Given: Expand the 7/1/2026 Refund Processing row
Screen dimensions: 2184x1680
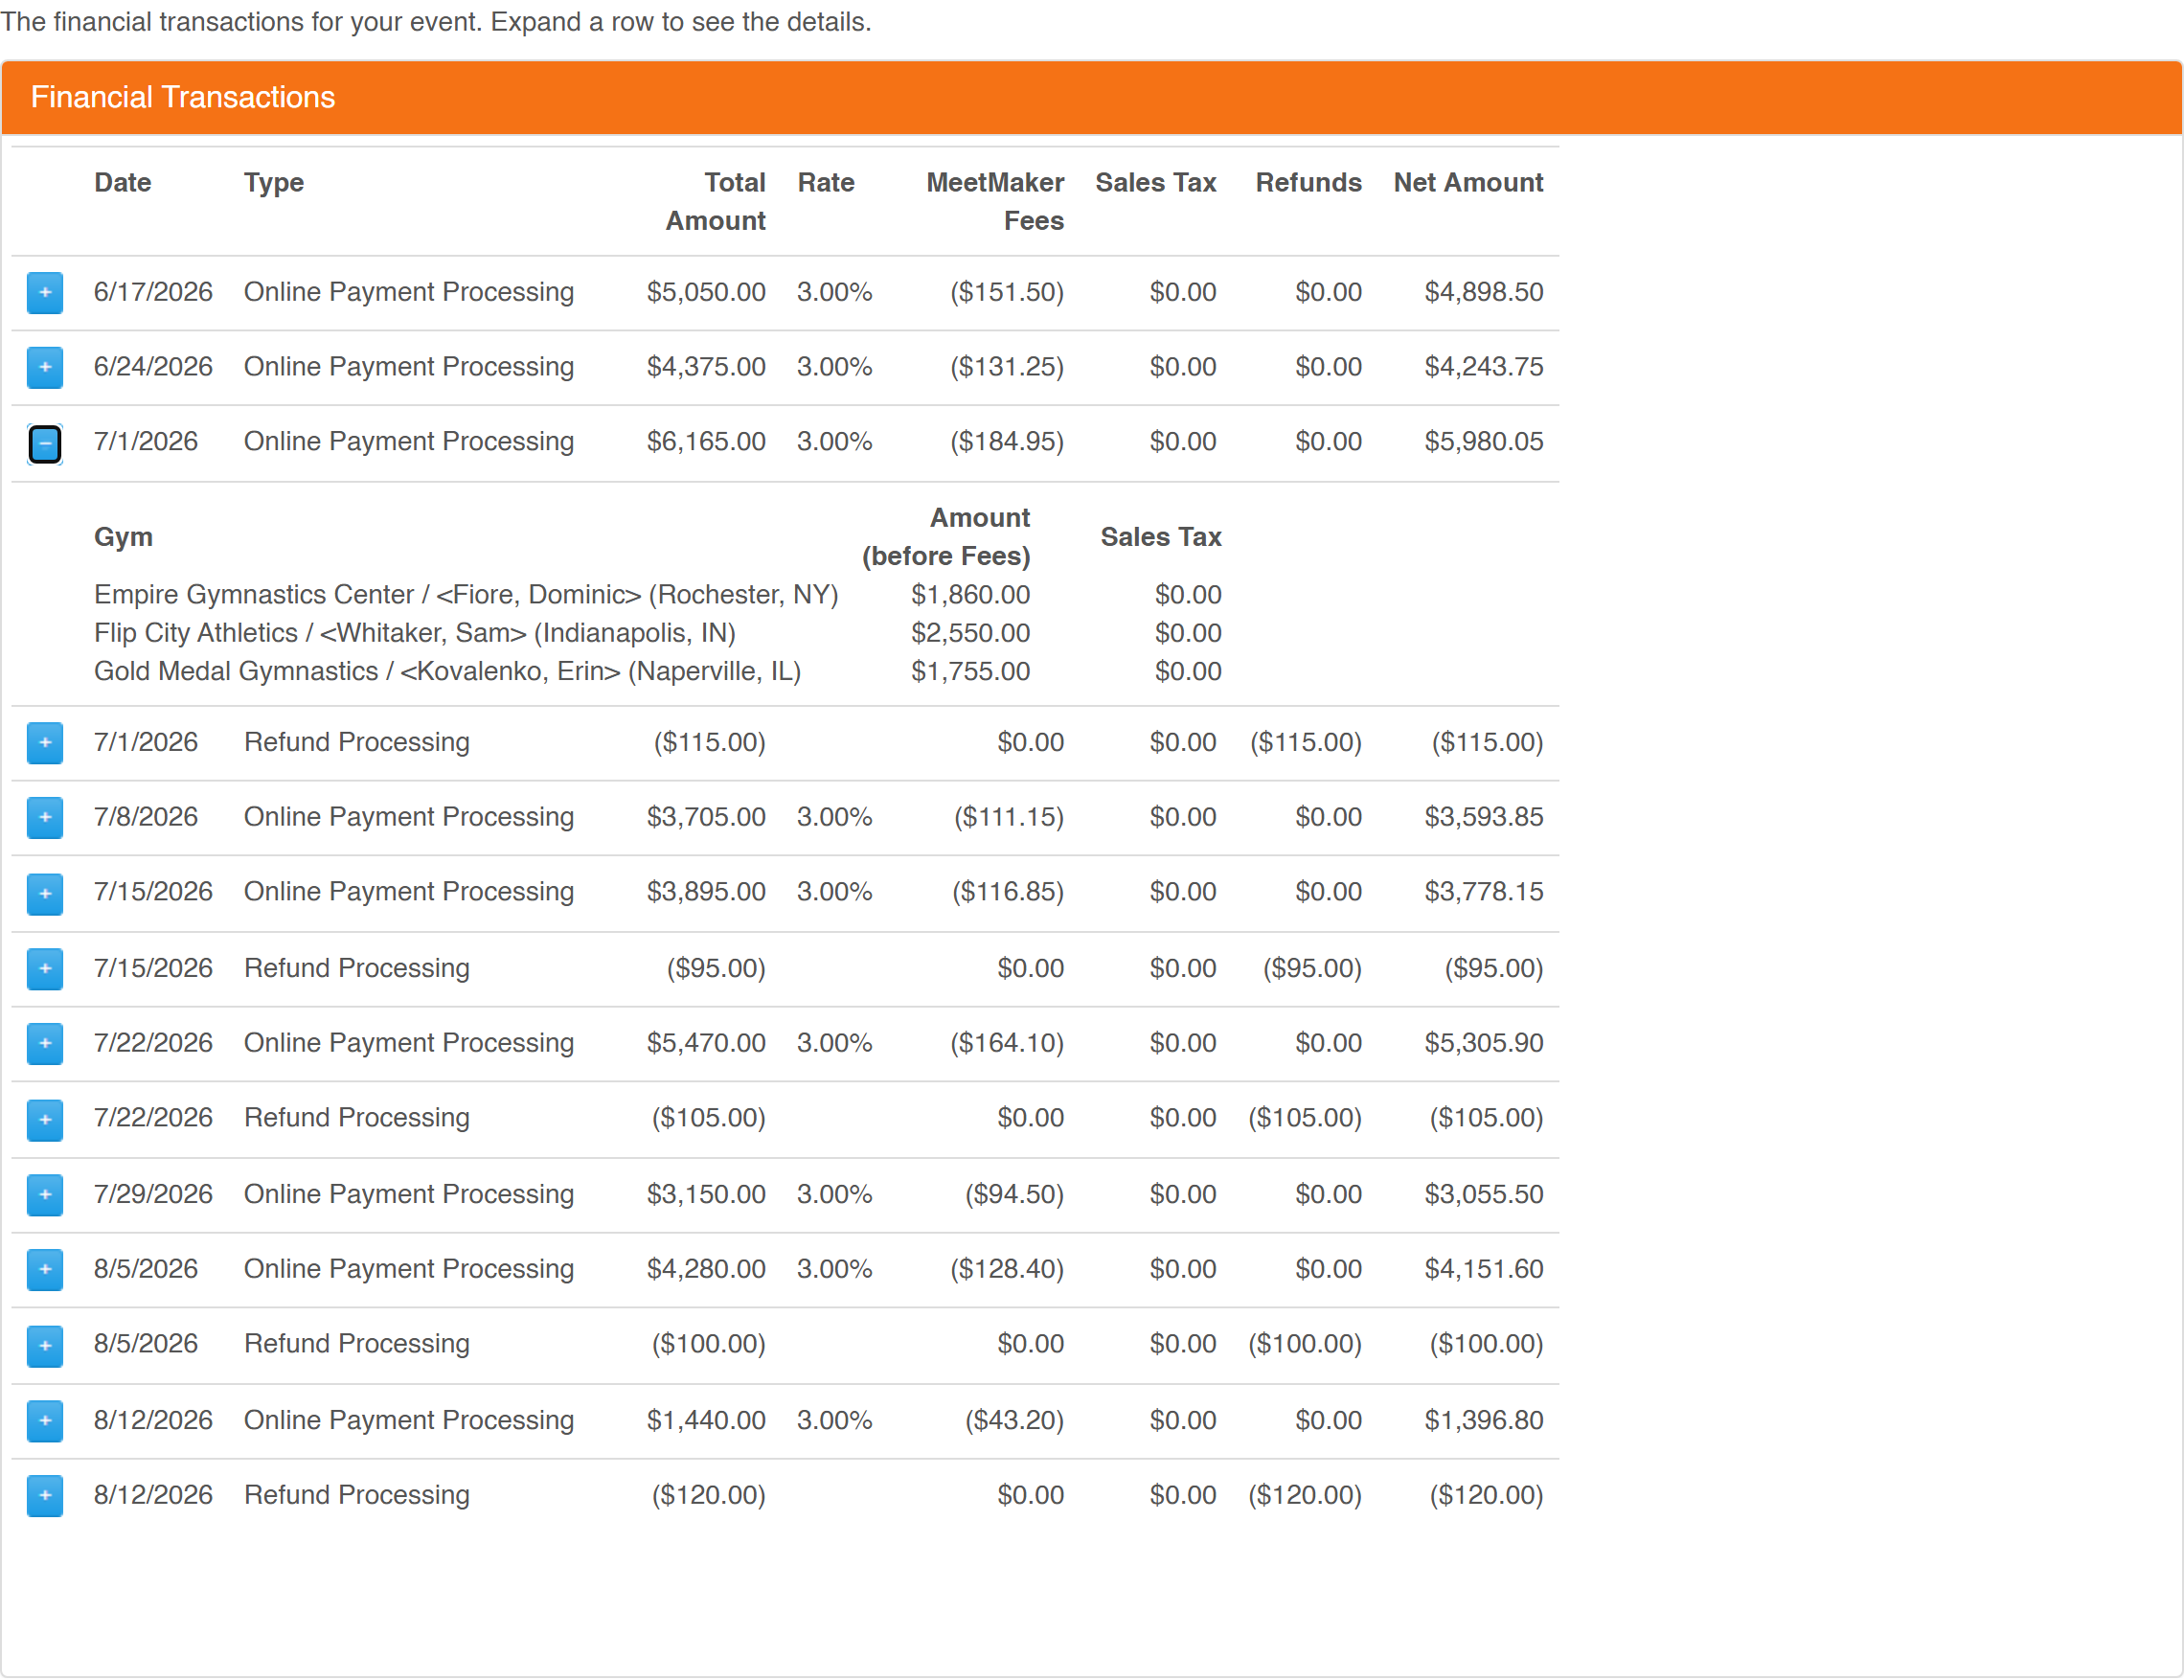Looking at the screenshot, I should point(45,743).
